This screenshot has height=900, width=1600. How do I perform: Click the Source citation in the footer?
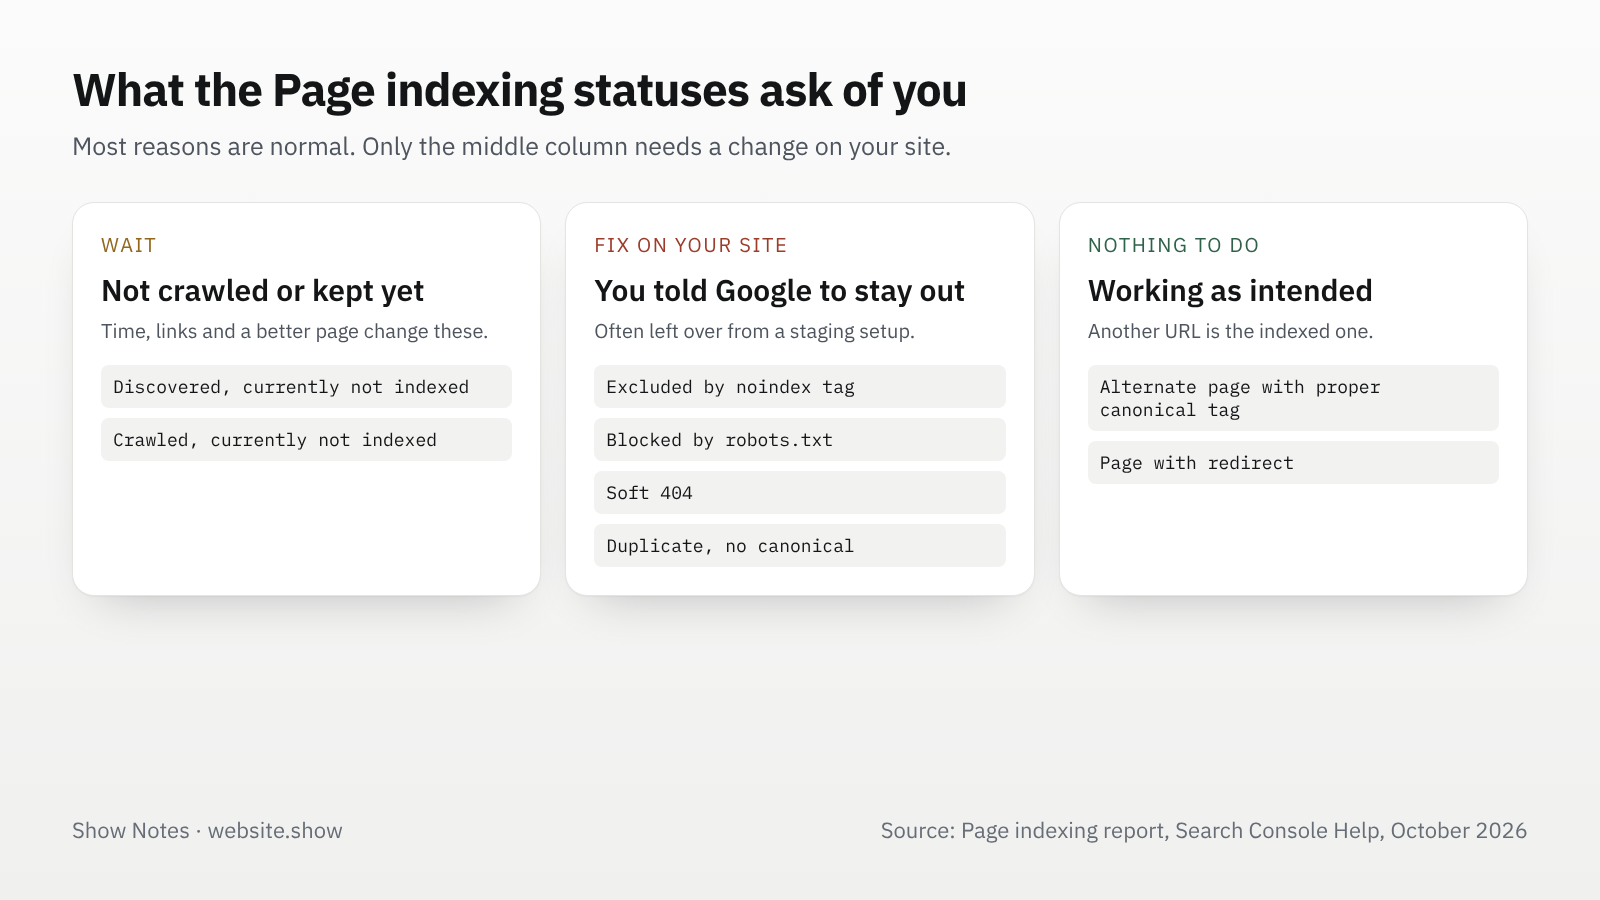pos(1203,830)
